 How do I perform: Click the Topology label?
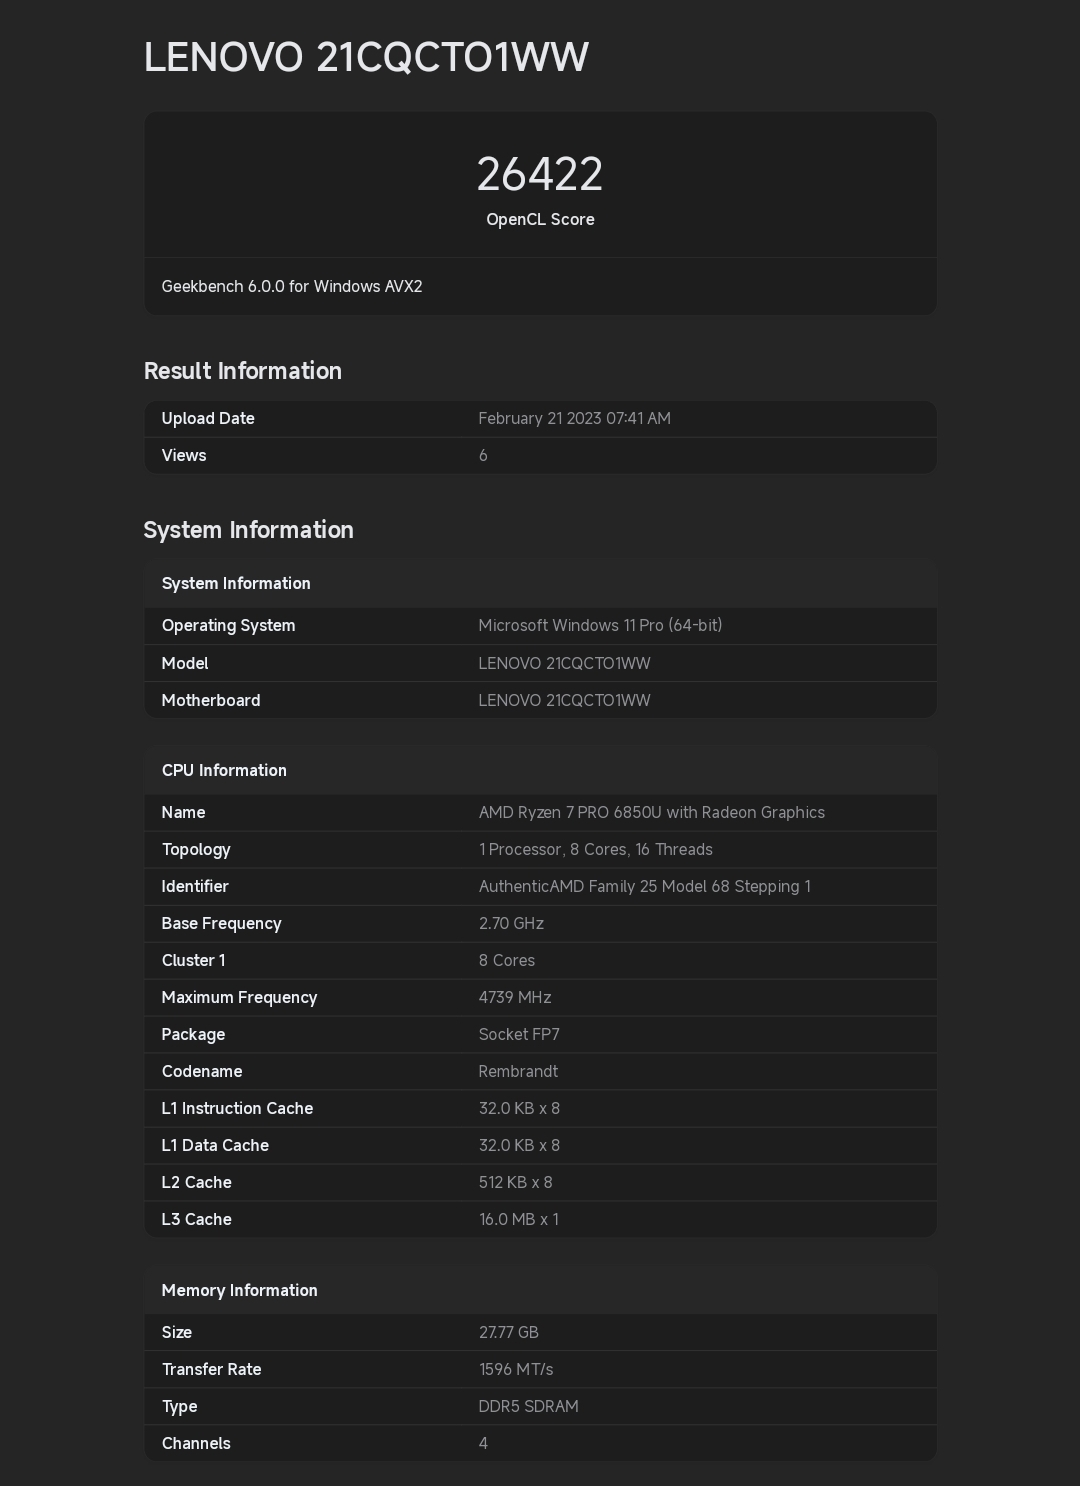(x=196, y=849)
